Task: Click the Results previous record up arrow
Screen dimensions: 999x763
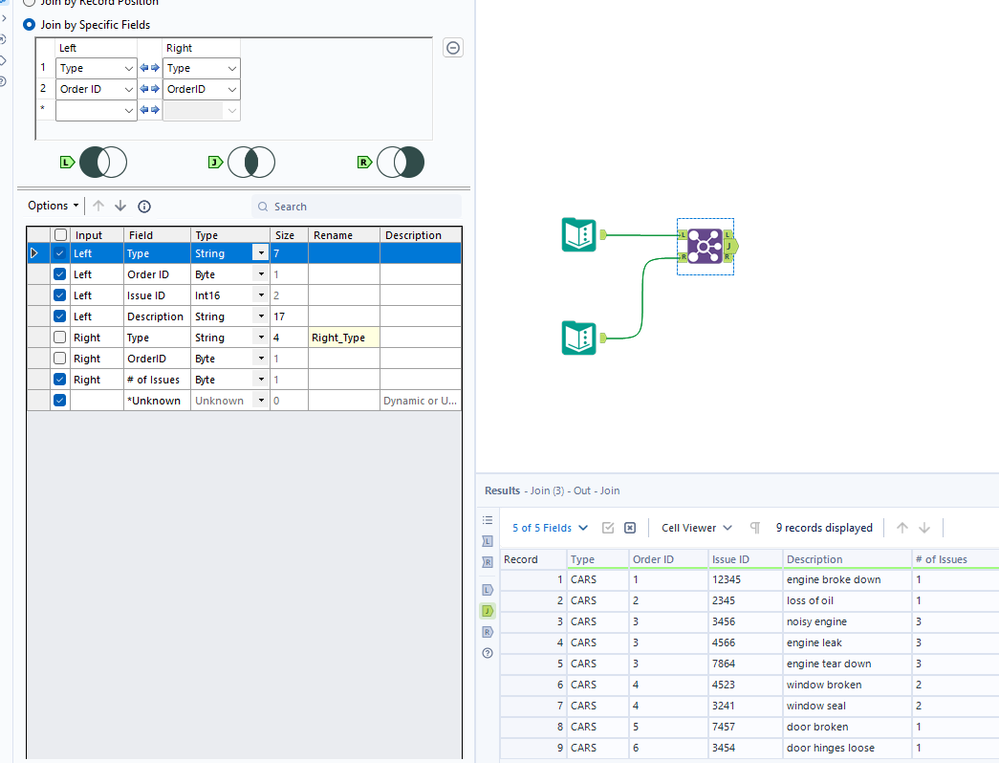Action: (902, 528)
